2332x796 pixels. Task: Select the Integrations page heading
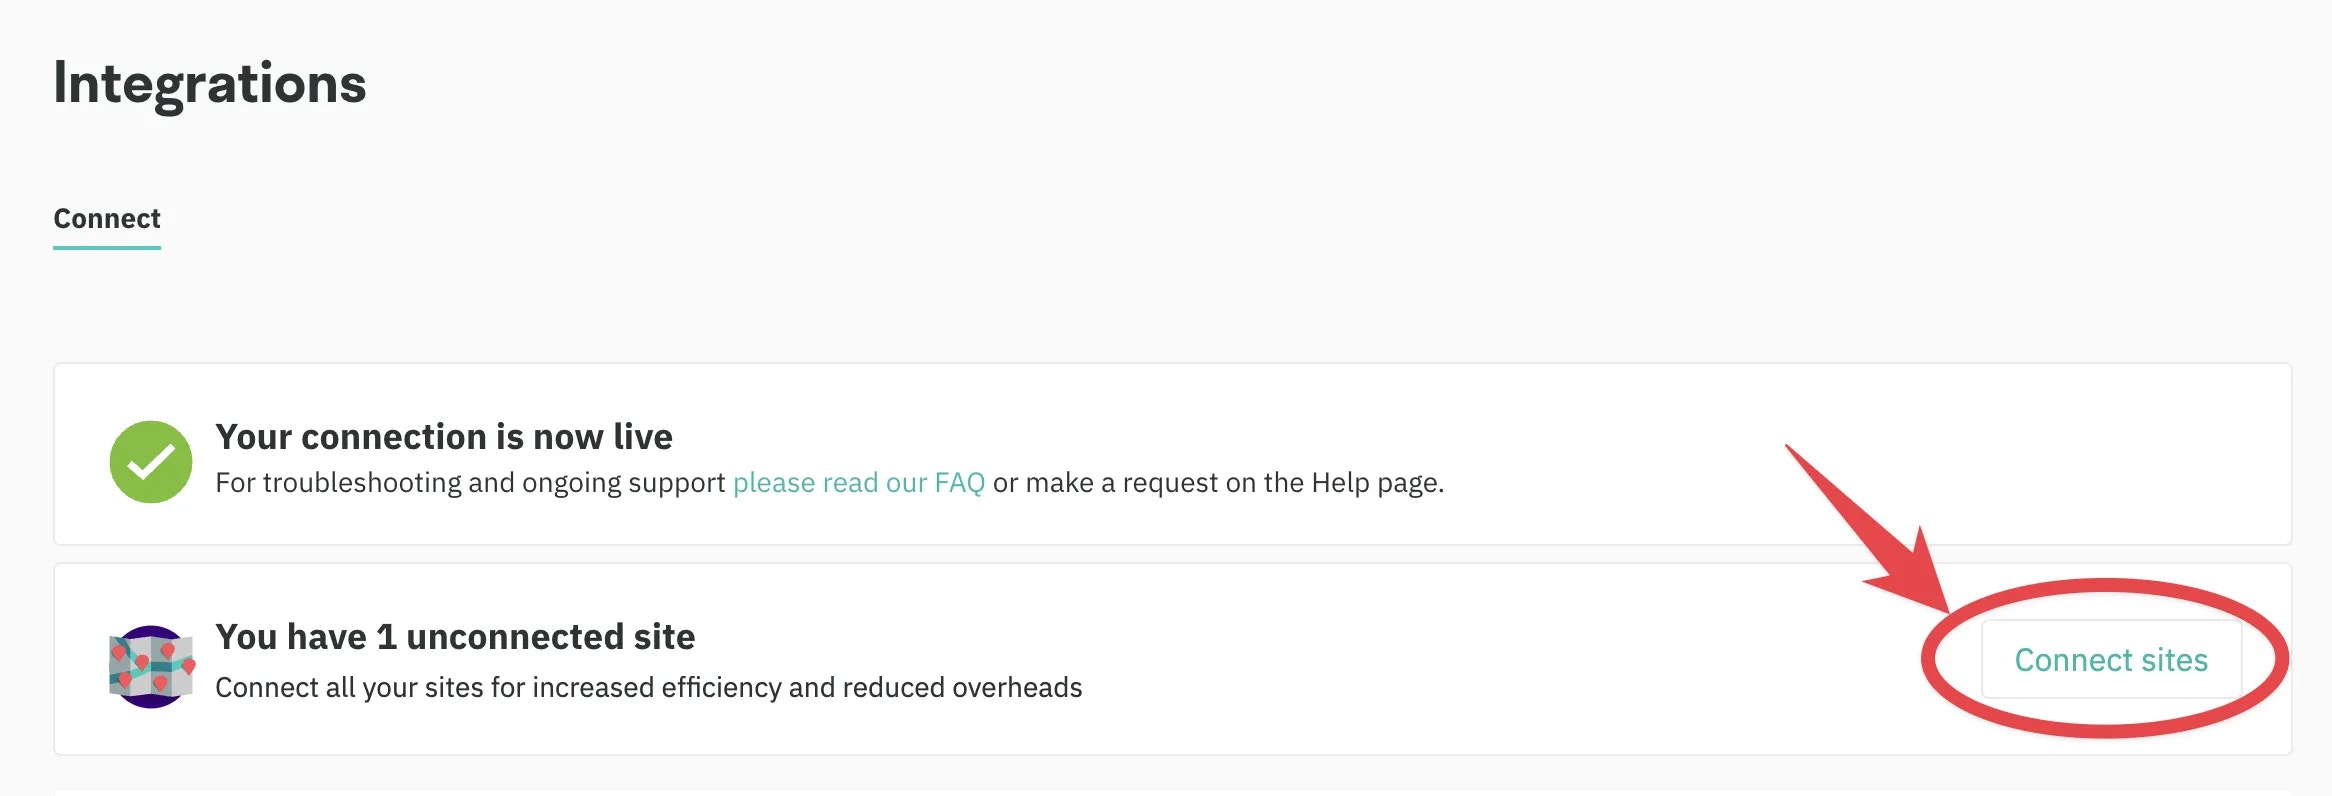pyautogui.click(x=209, y=85)
